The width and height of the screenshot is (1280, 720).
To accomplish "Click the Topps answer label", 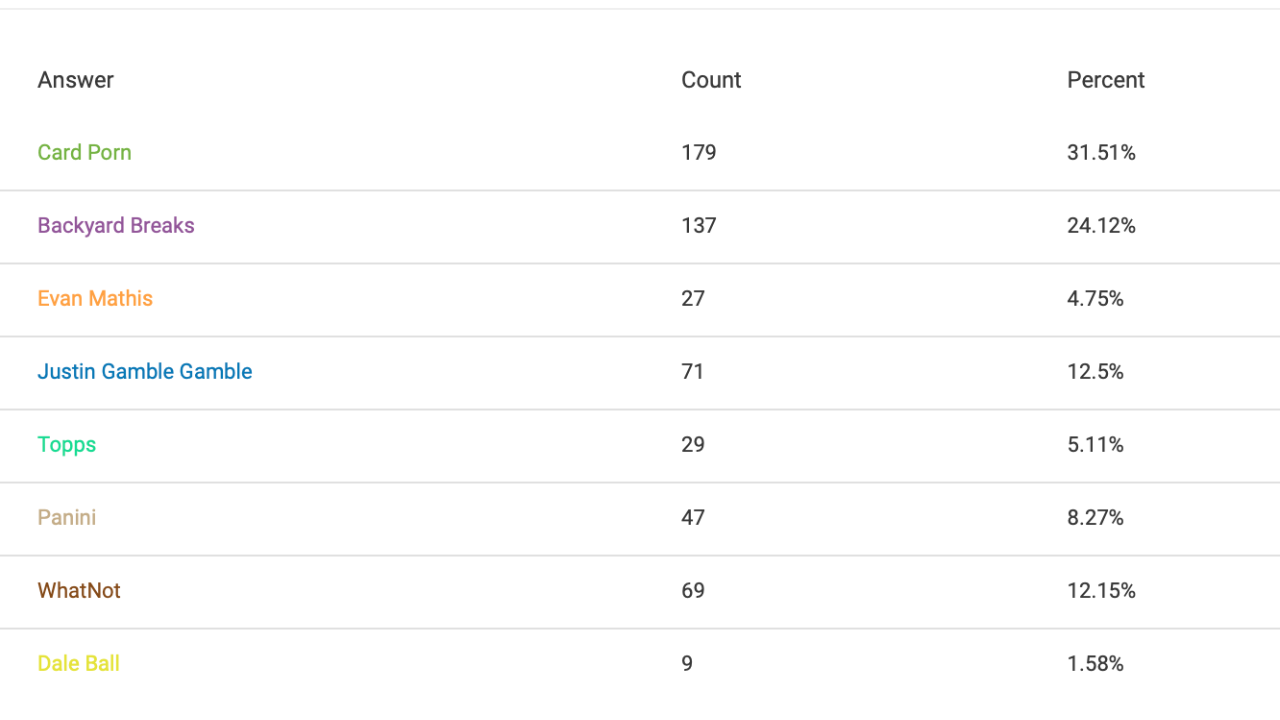I will pyautogui.click(x=67, y=445).
